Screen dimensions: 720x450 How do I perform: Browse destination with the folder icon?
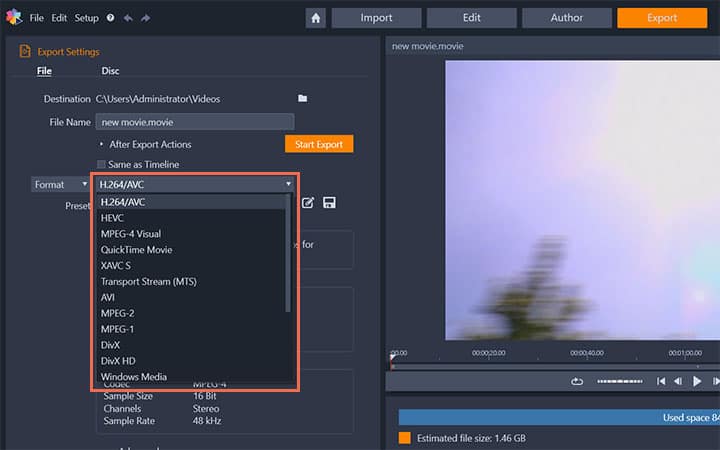pos(303,98)
